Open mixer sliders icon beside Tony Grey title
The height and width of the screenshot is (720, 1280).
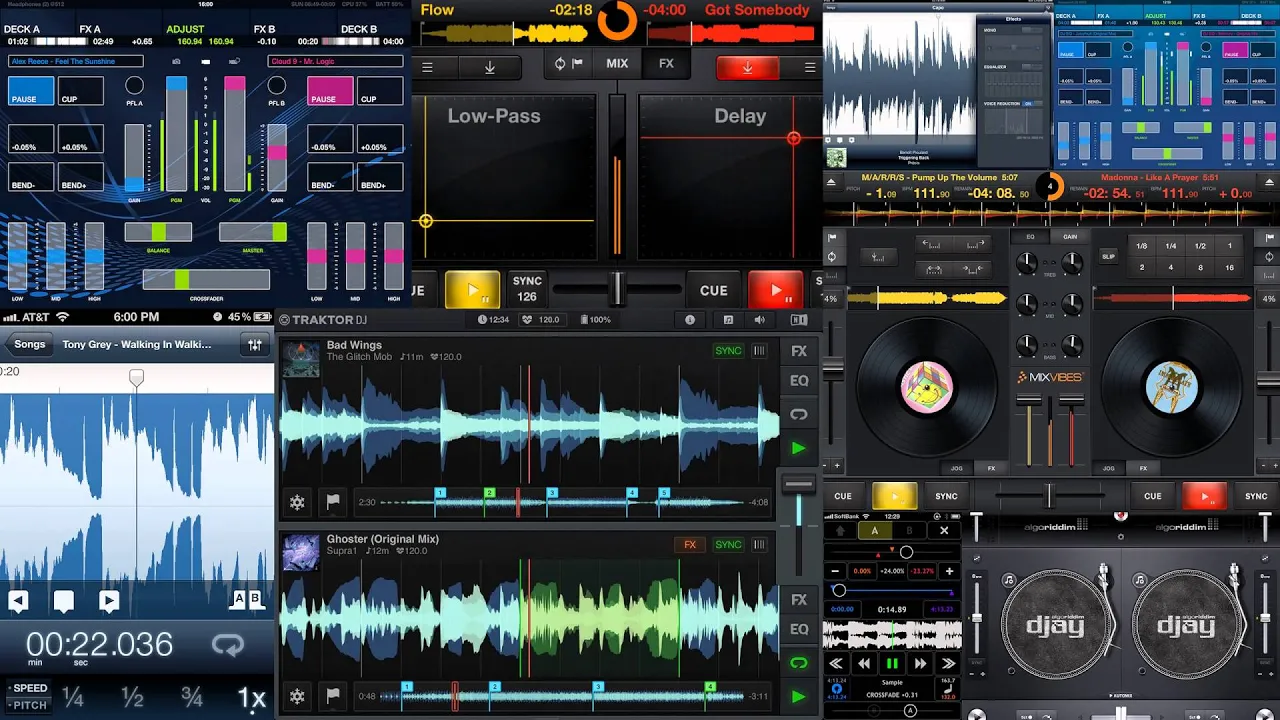(254, 344)
